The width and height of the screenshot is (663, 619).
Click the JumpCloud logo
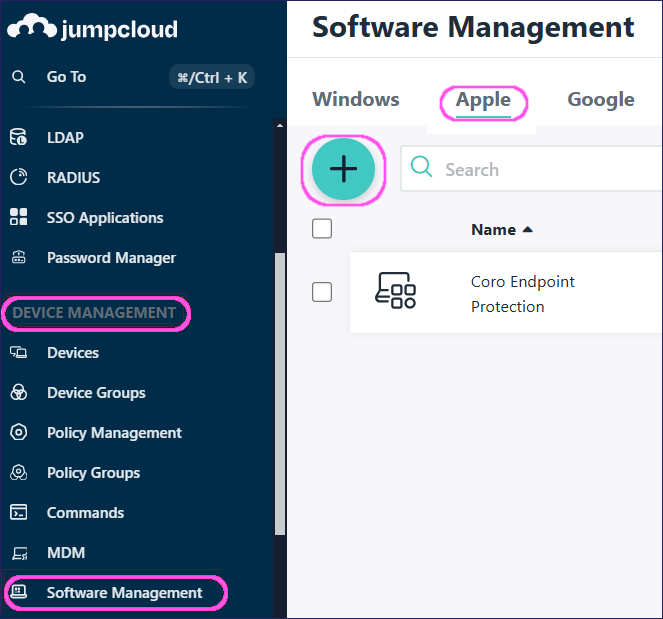[92, 28]
